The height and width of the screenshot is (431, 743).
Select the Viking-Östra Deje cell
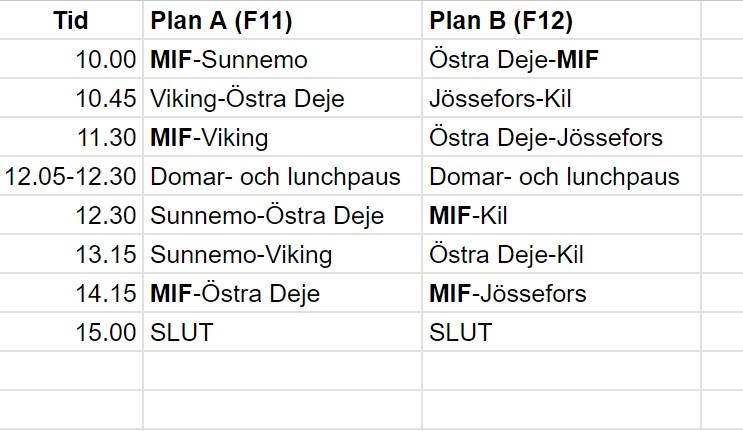pyautogui.click(x=247, y=99)
